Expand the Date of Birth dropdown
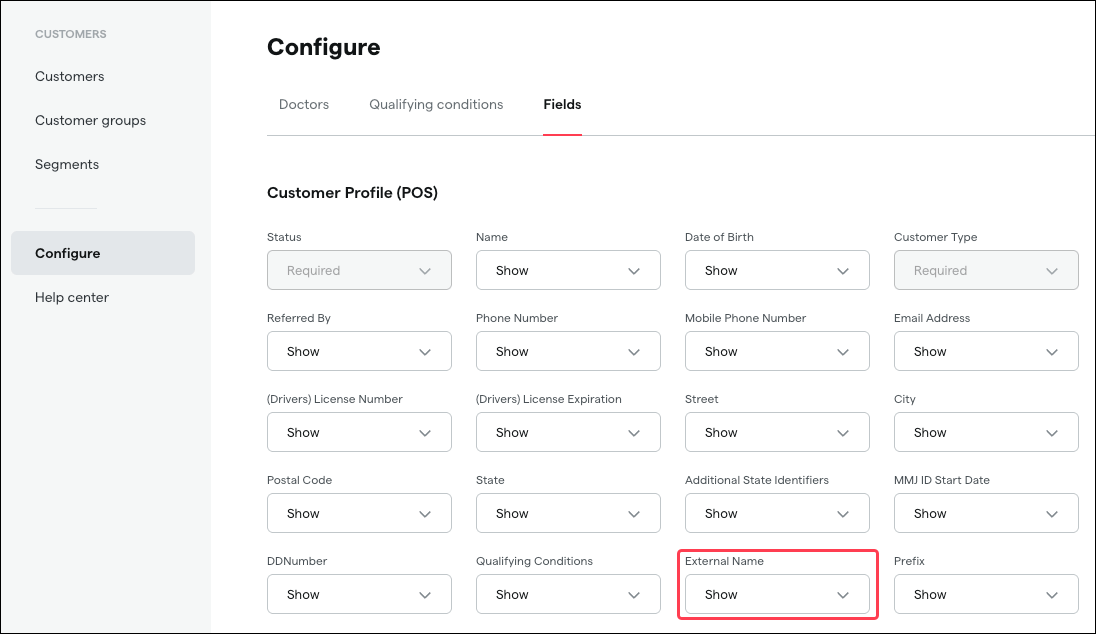This screenshot has height=634, width=1096. point(777,270)
